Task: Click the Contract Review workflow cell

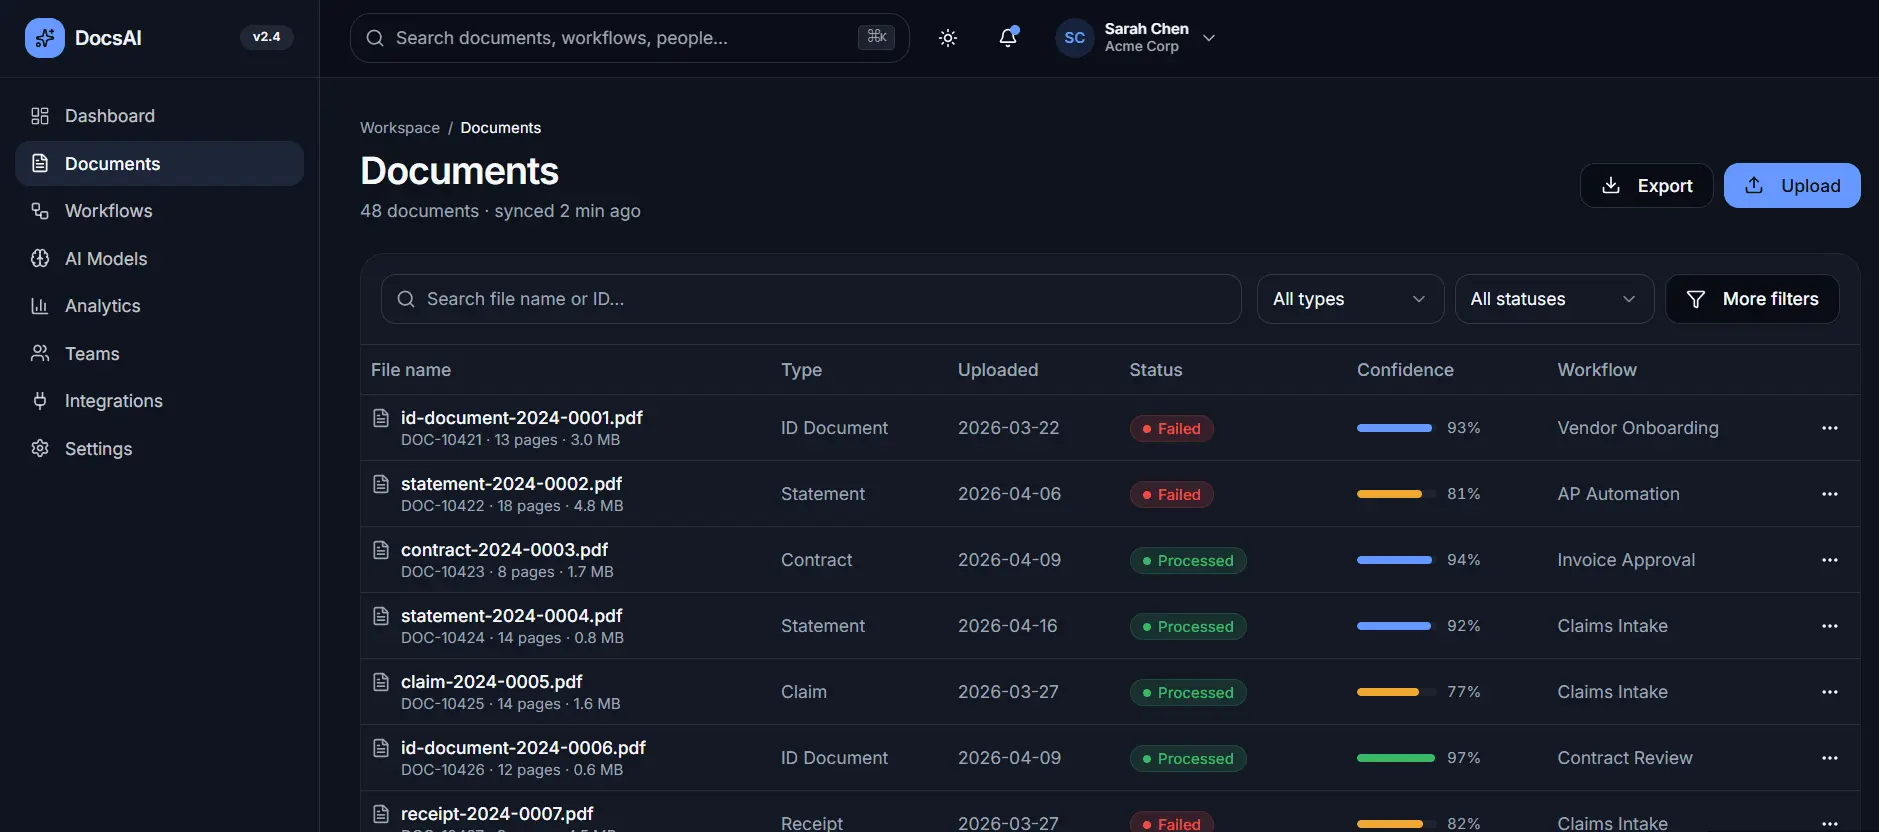Action: (x=1625, y=758)
